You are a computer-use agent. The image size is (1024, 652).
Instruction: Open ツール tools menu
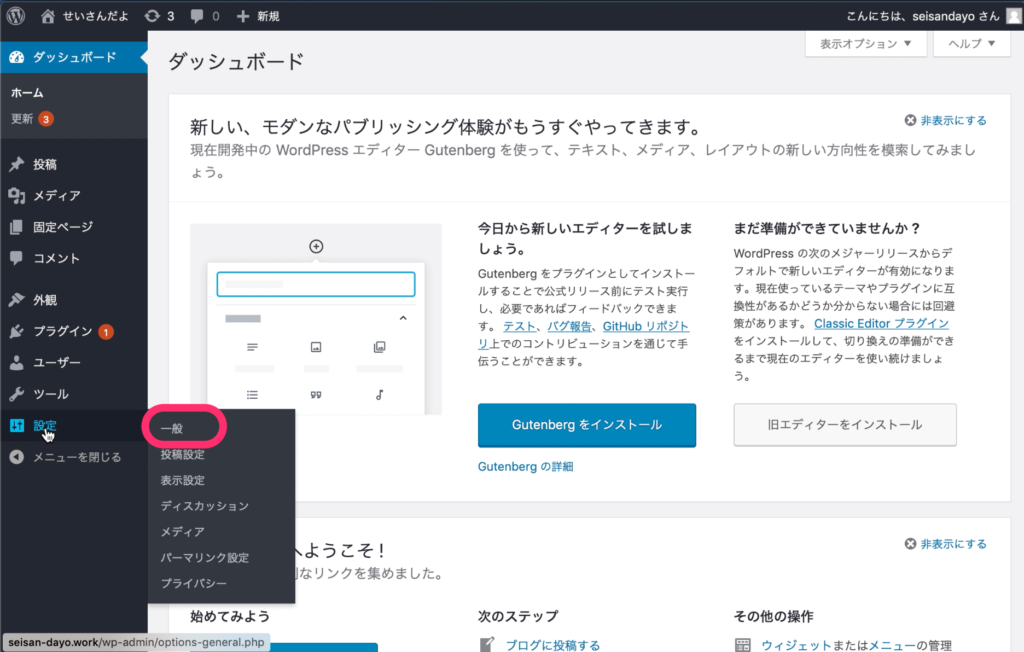(x=50, y=394)
